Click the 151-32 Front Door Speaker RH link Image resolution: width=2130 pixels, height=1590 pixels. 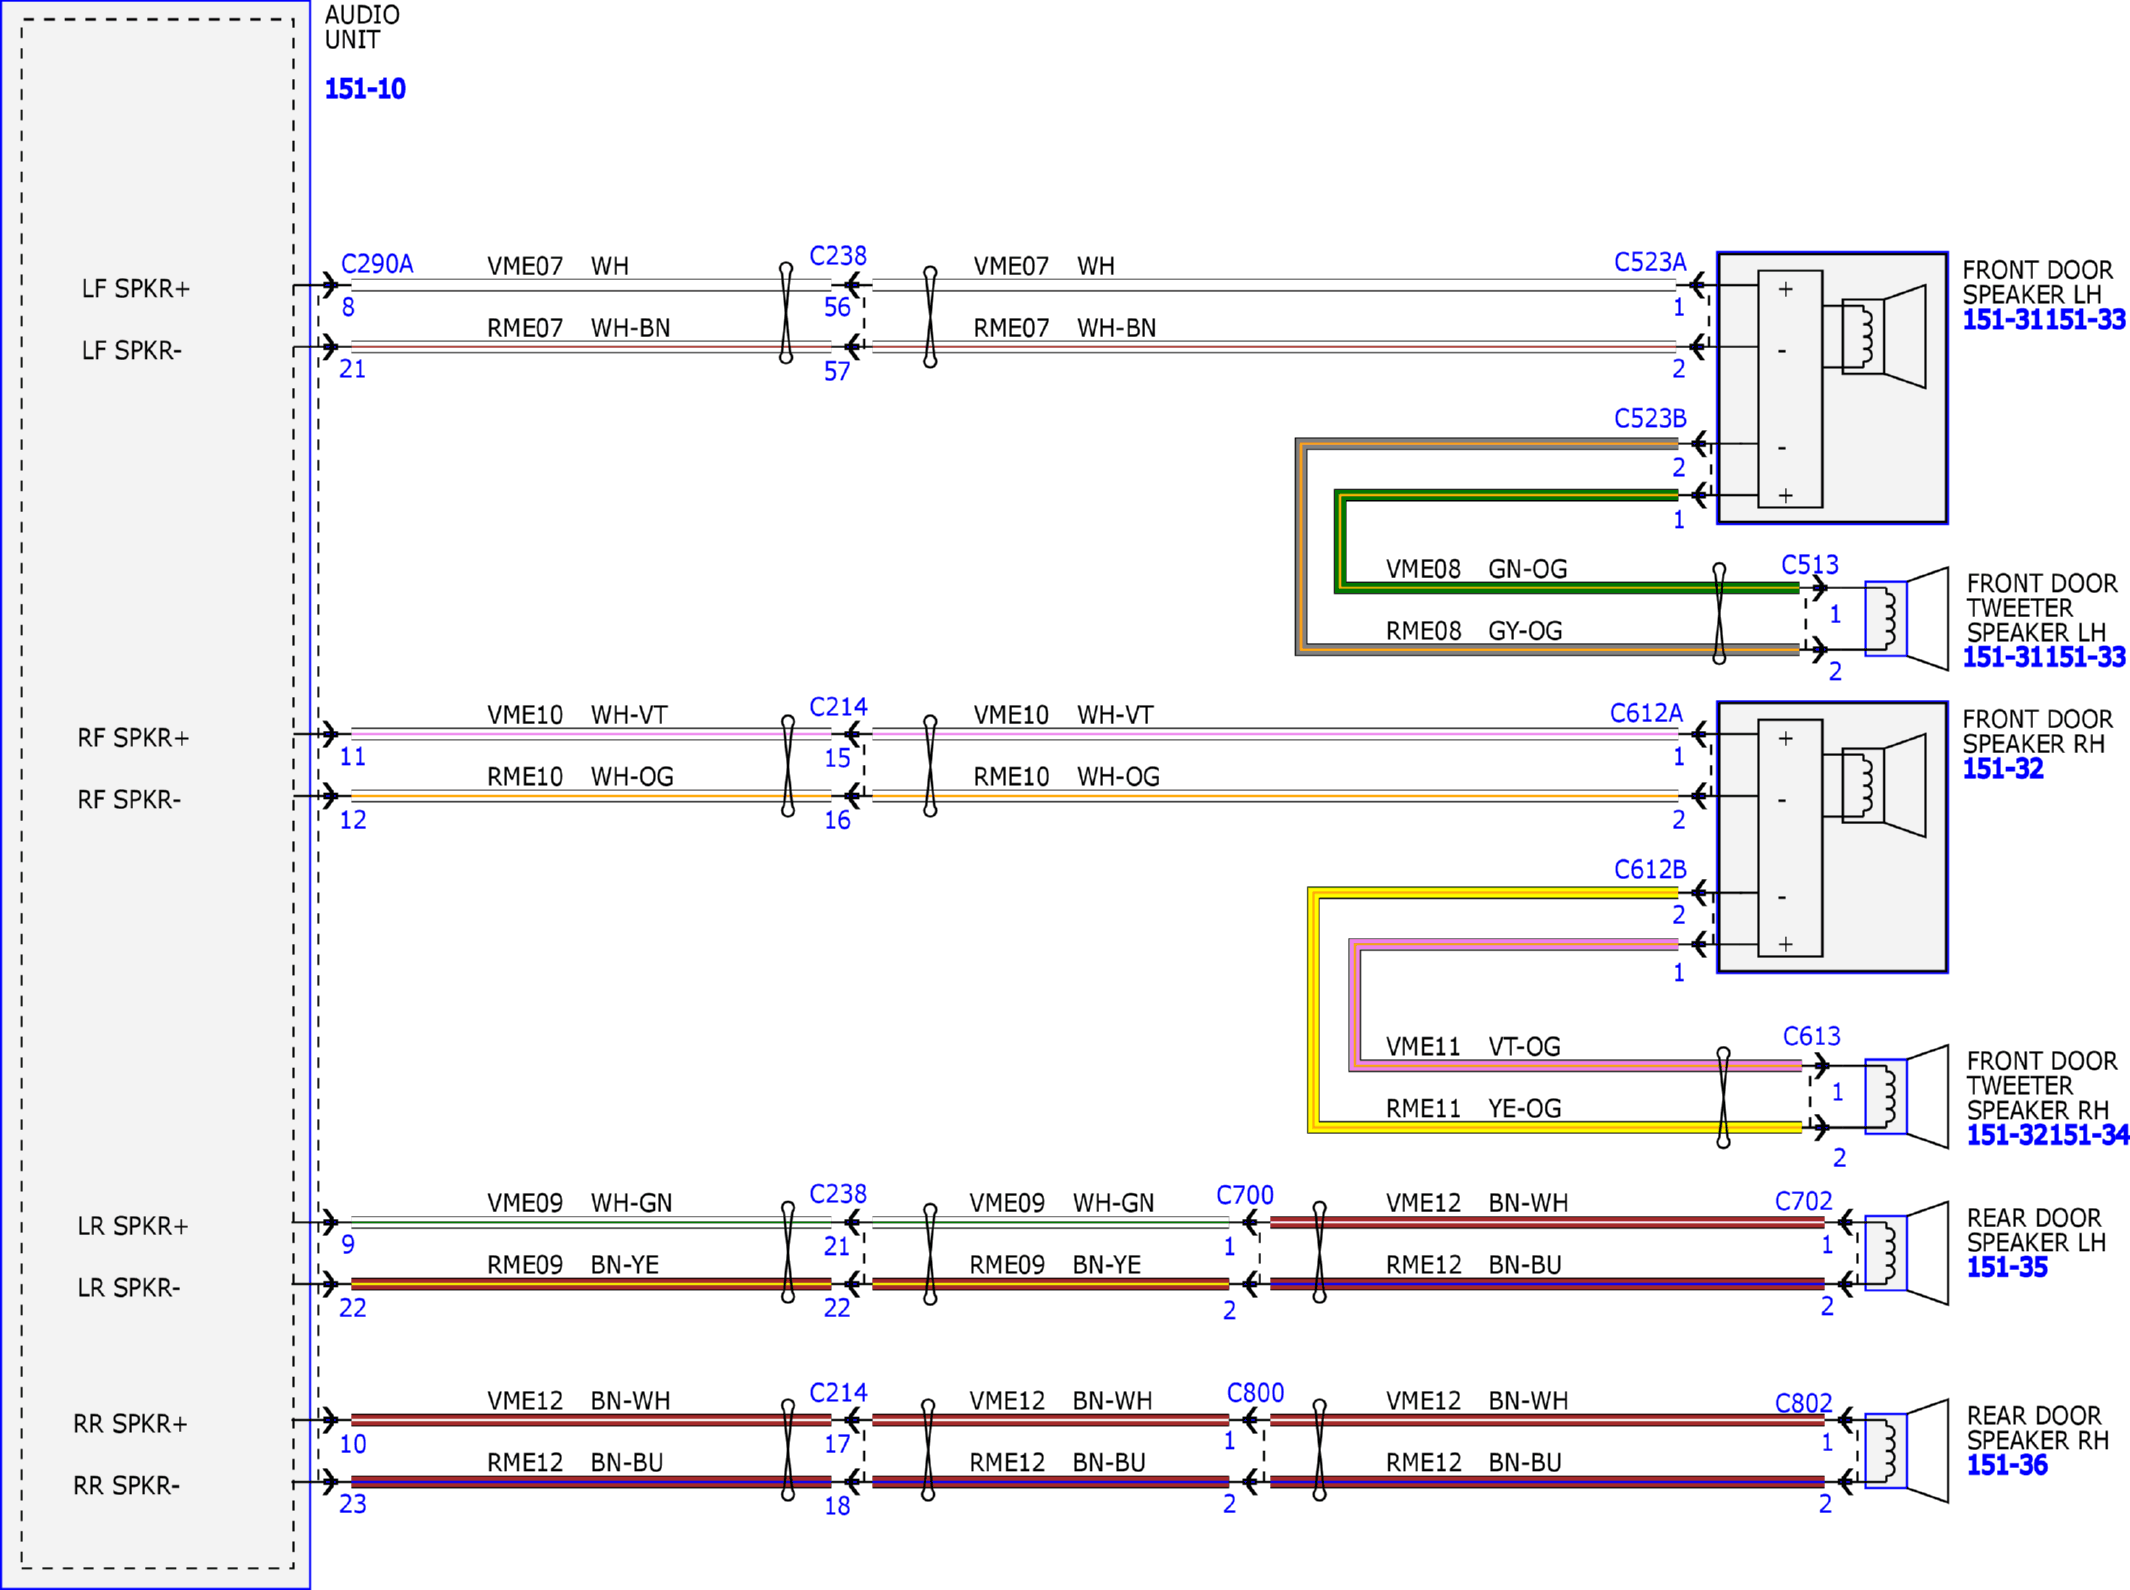[x=2002, y=769]
